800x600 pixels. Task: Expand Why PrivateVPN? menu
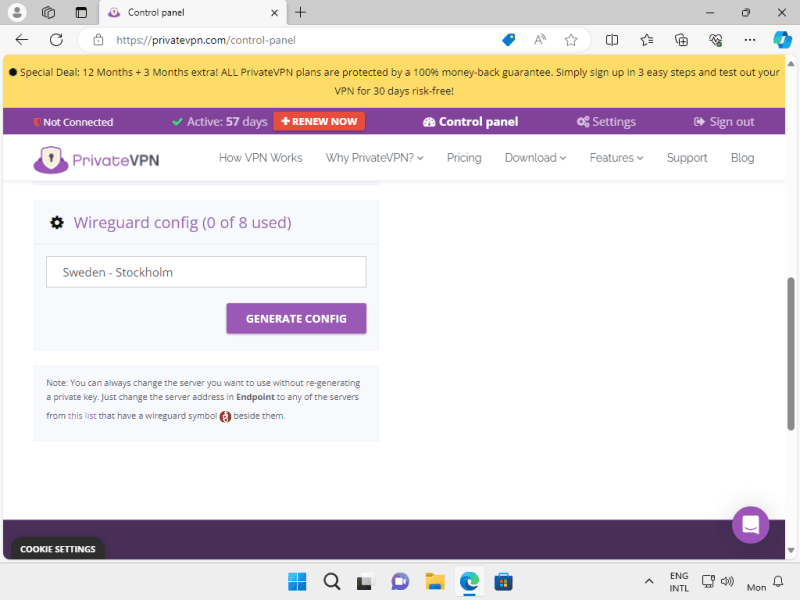(374, 158)
